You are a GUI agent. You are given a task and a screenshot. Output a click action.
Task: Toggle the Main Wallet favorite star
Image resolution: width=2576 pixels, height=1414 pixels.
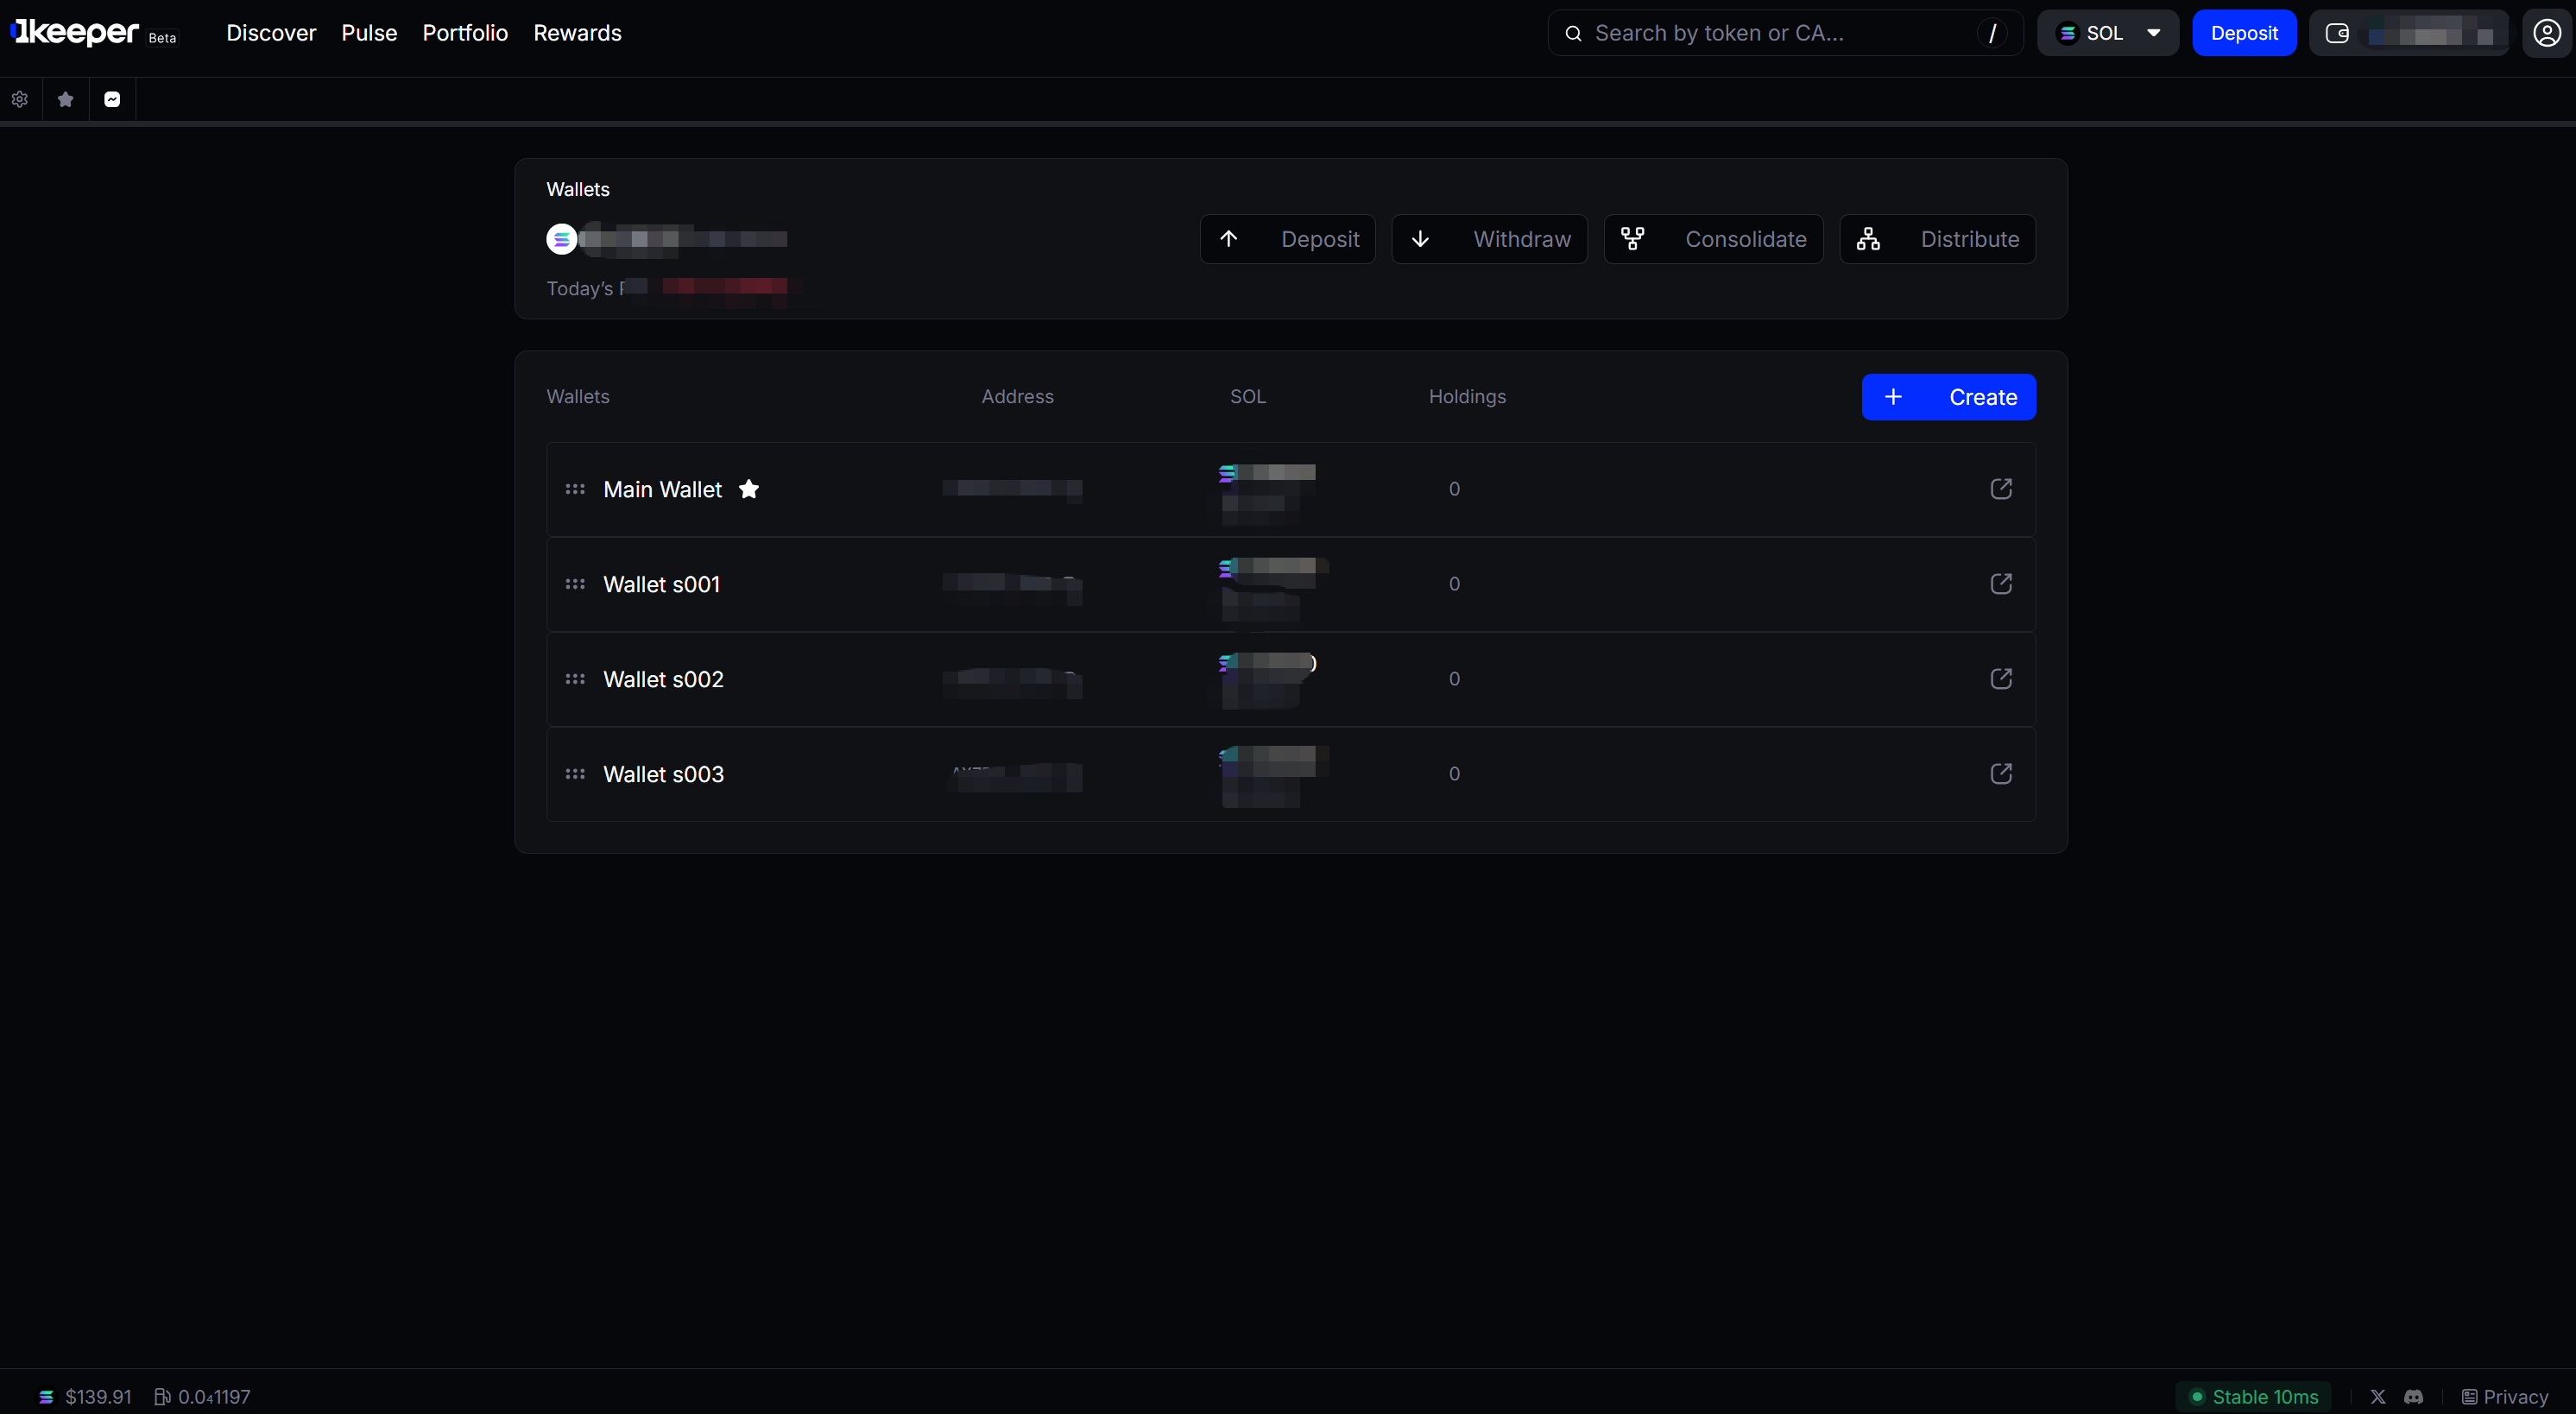(x=748, y=489)
